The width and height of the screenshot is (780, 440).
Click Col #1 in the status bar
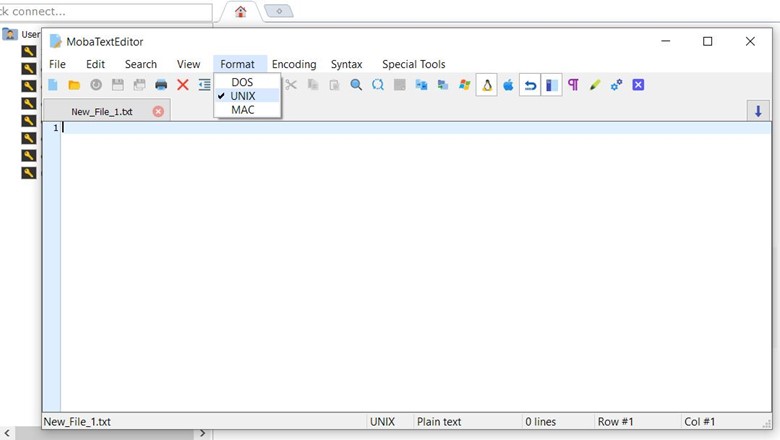(x=699, y=422)
